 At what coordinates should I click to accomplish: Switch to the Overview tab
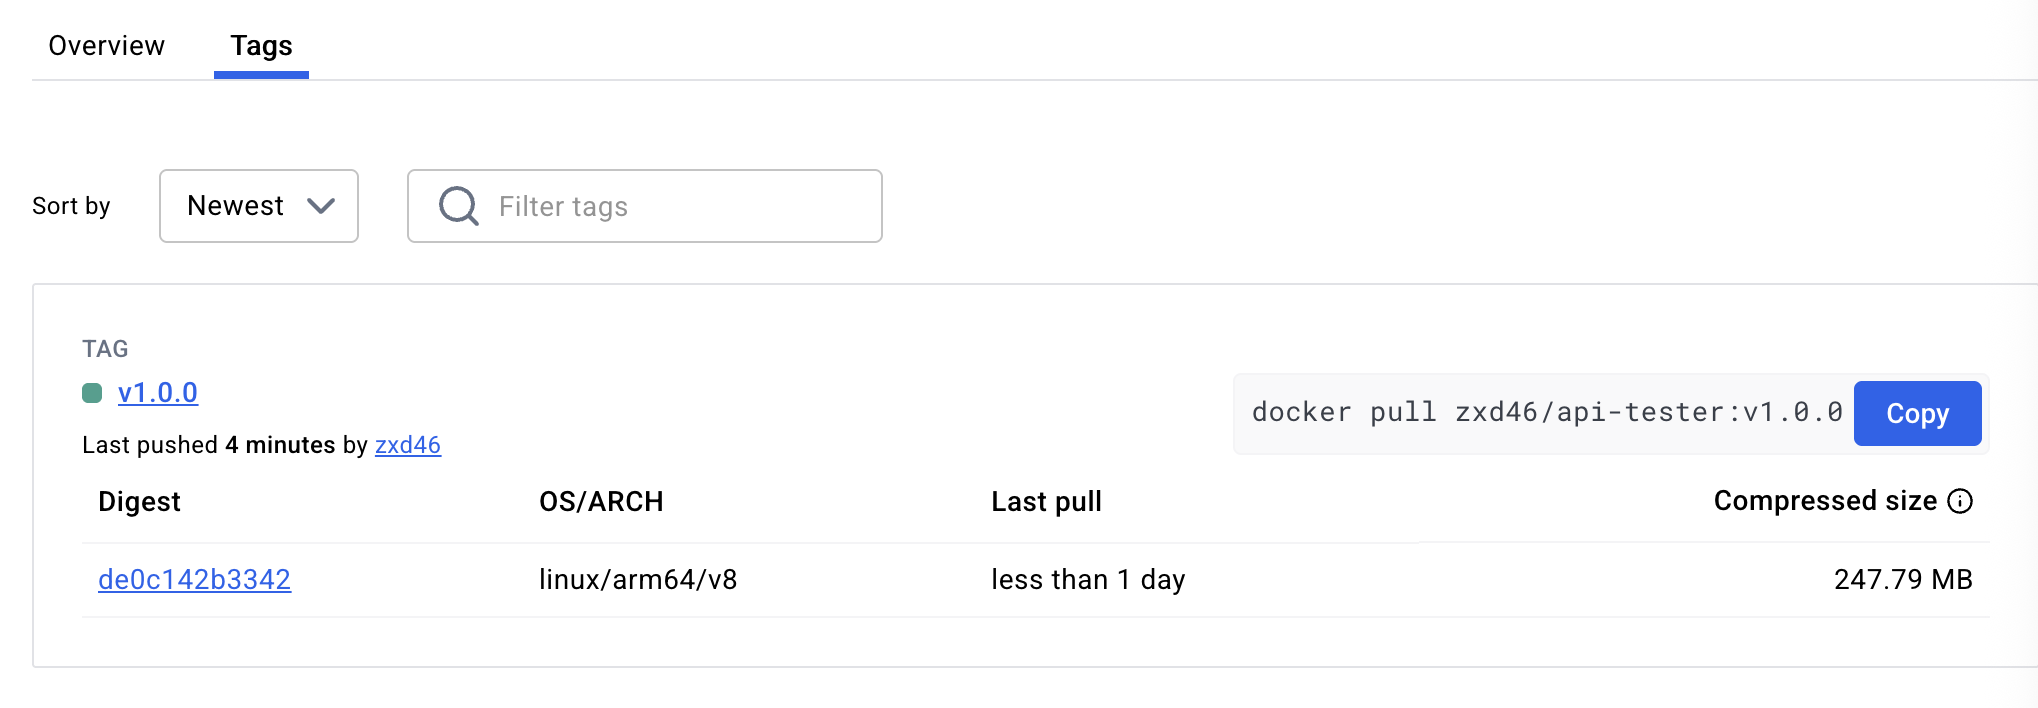pyautogui.click(x=106, y=46)
